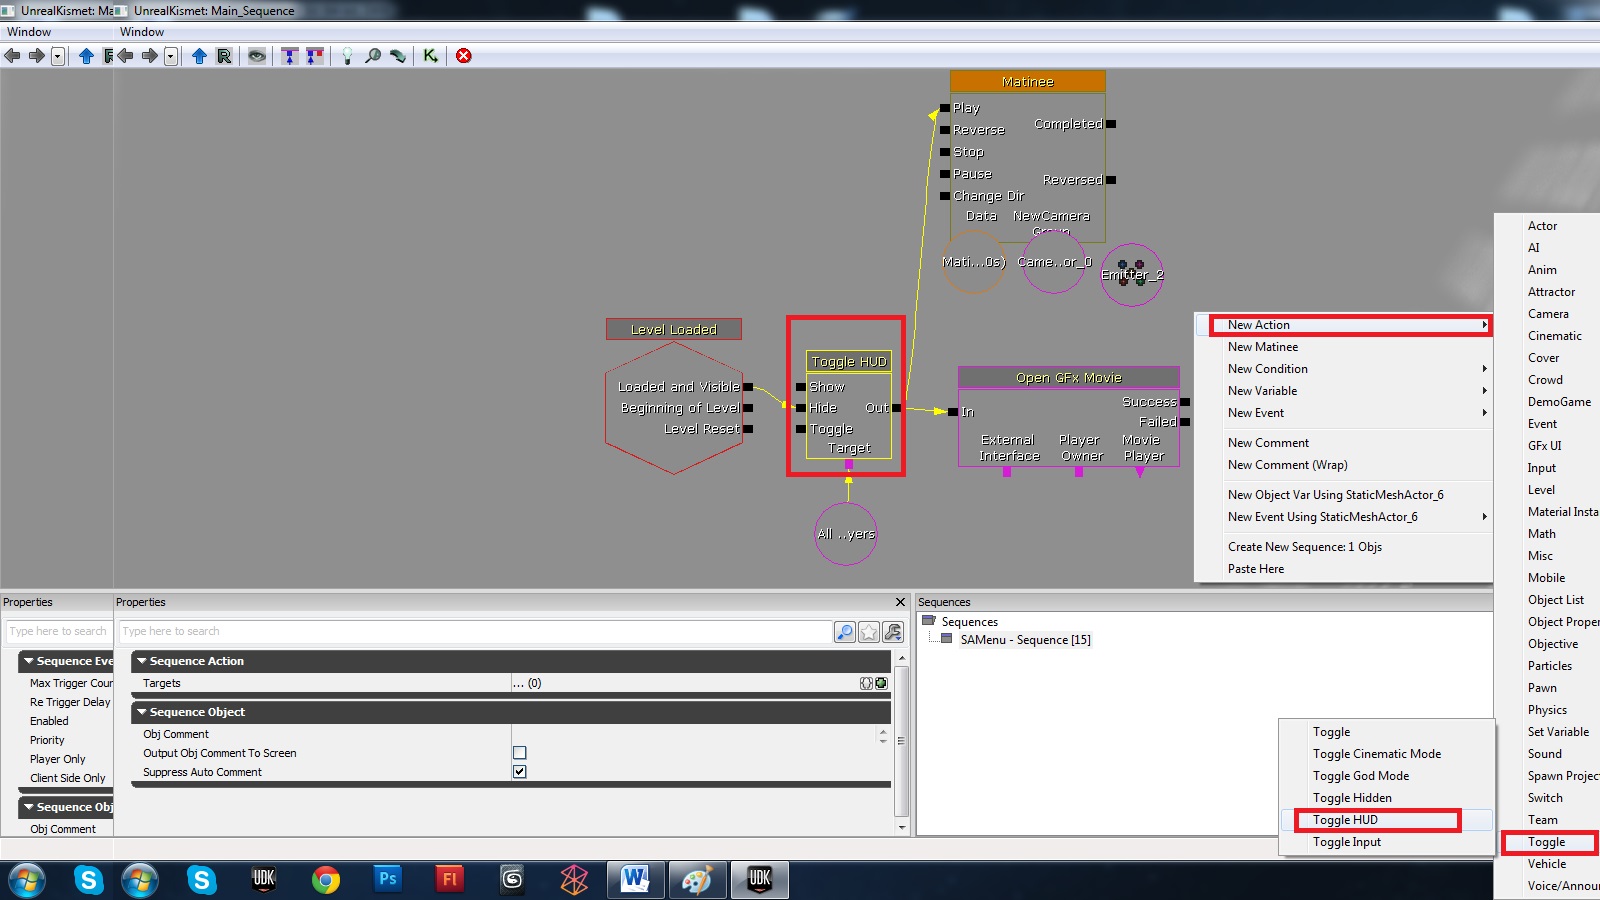Image resolution: width=1600 pixels, height=900 pixels.
Task: Click the lightbulb icon in the toolbar
Action: click(347, 56)
